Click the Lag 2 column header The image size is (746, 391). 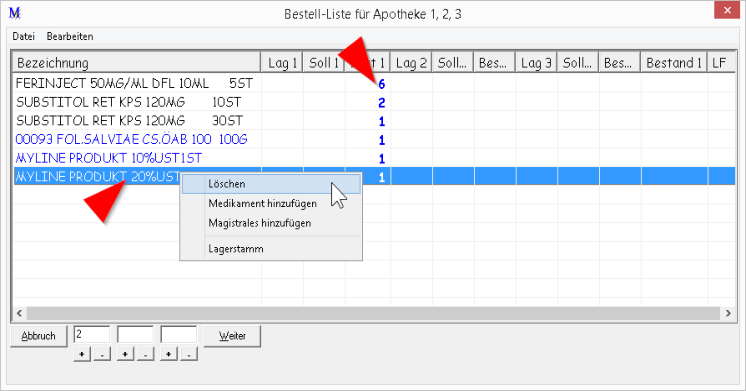point(411,62)
